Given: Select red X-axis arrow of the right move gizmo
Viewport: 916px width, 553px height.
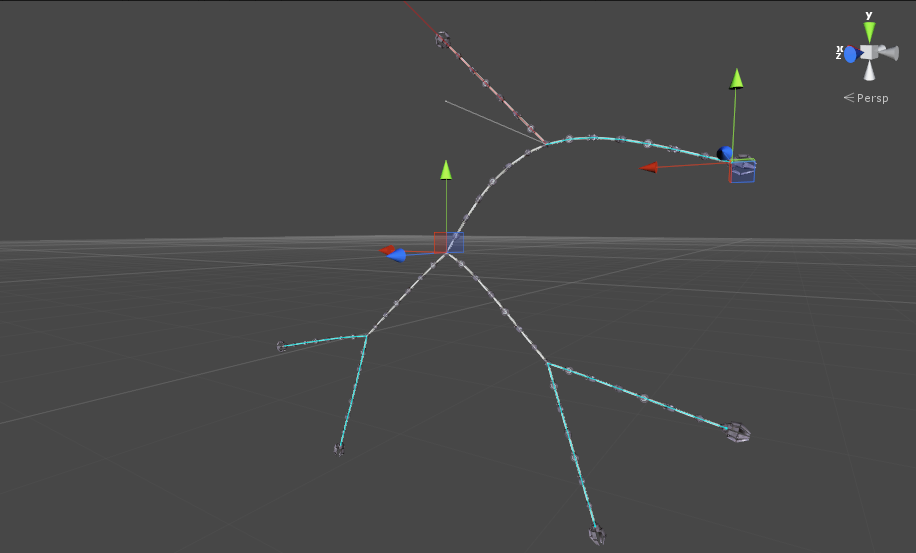Looking at the screenshot, I should click(x=649, y=167).
